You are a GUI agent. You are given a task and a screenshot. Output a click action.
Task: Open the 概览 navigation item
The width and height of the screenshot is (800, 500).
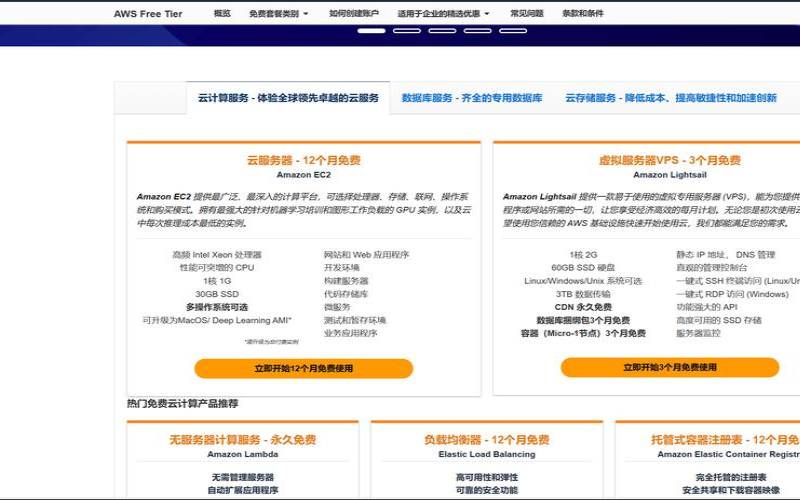[x=222, y=14]
